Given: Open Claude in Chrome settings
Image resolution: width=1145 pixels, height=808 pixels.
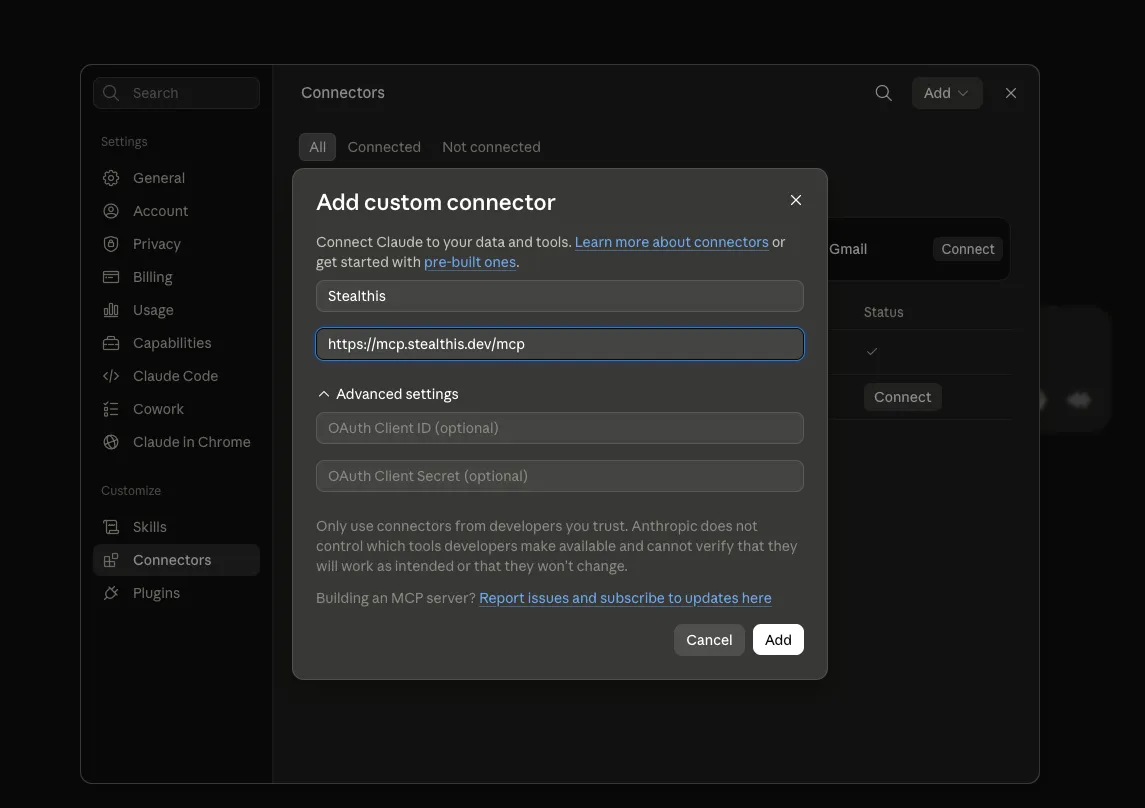Looking at the screenshot, I should [176, 442].
